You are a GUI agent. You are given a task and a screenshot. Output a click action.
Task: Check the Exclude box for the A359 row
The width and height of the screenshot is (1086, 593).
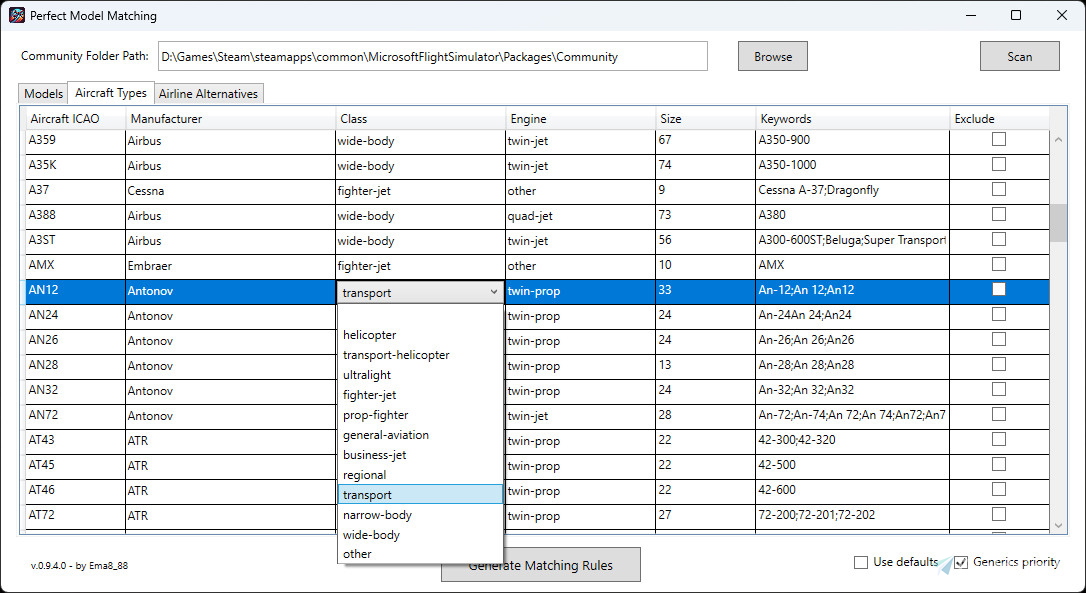coord(998,140)
